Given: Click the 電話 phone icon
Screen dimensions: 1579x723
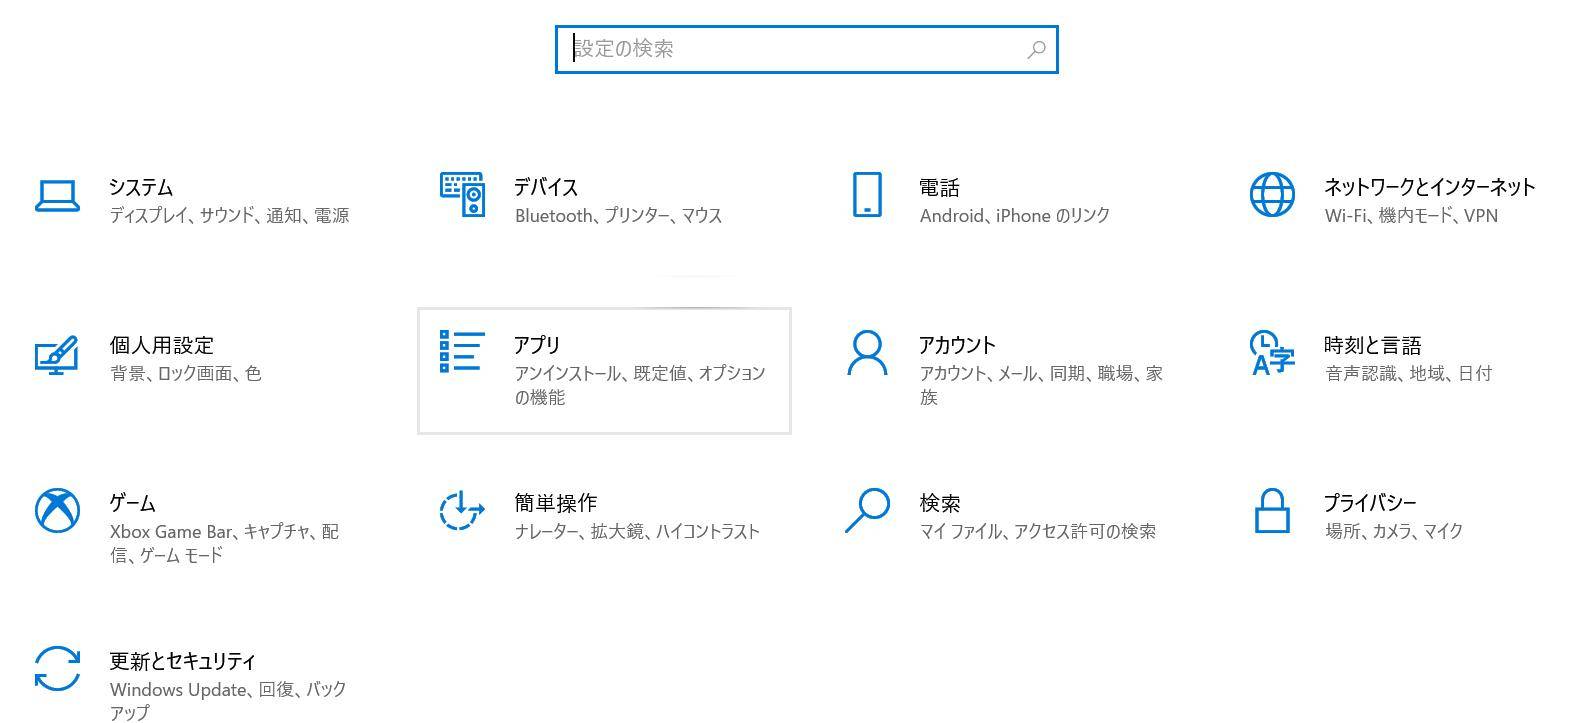Looking at the screenshot, I should pyautogui.click(x=867, y=194).
